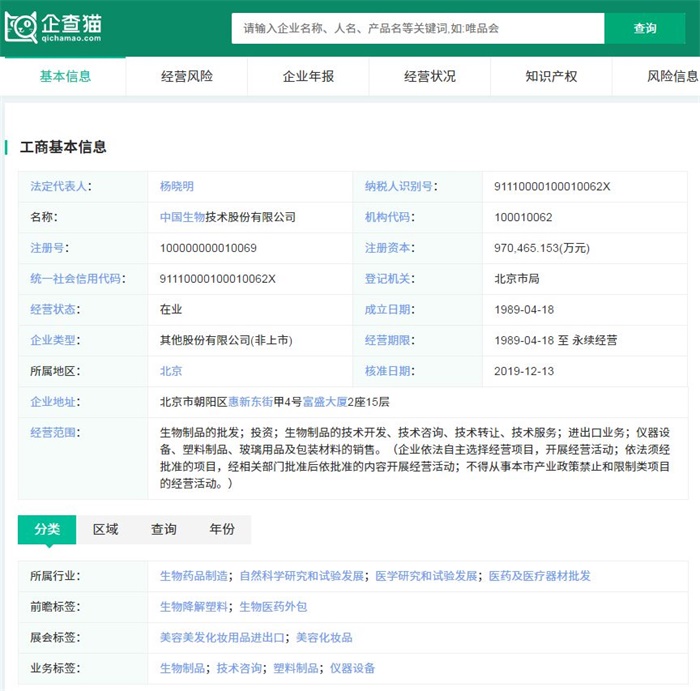Switch to the 查询 tab below

click(x=163, y=529)
